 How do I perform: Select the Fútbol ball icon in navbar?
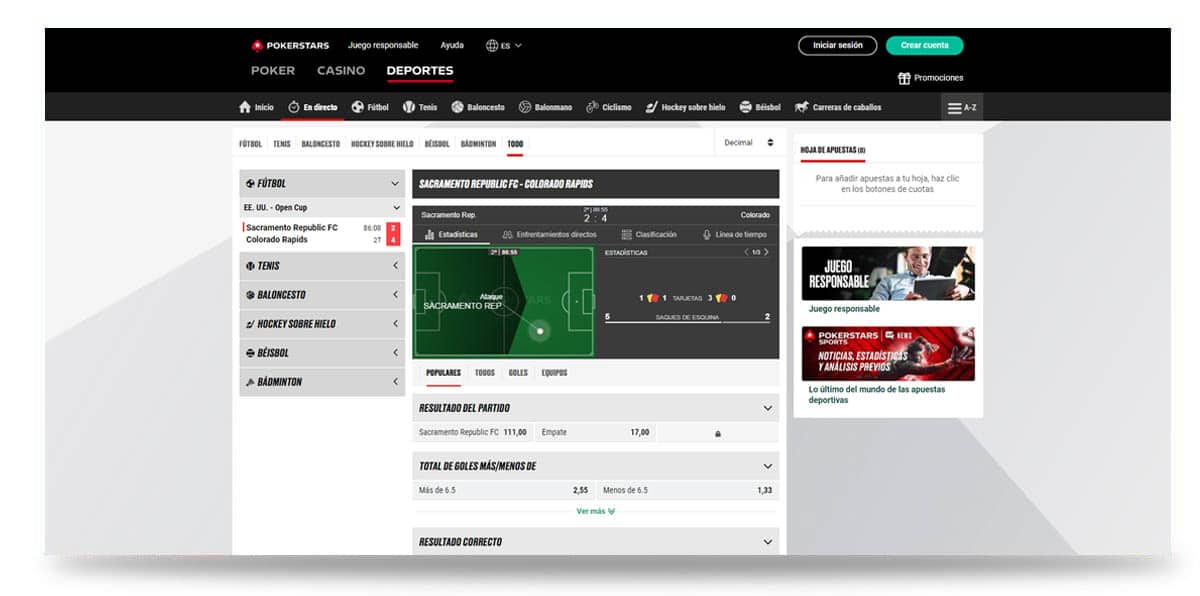358,107
